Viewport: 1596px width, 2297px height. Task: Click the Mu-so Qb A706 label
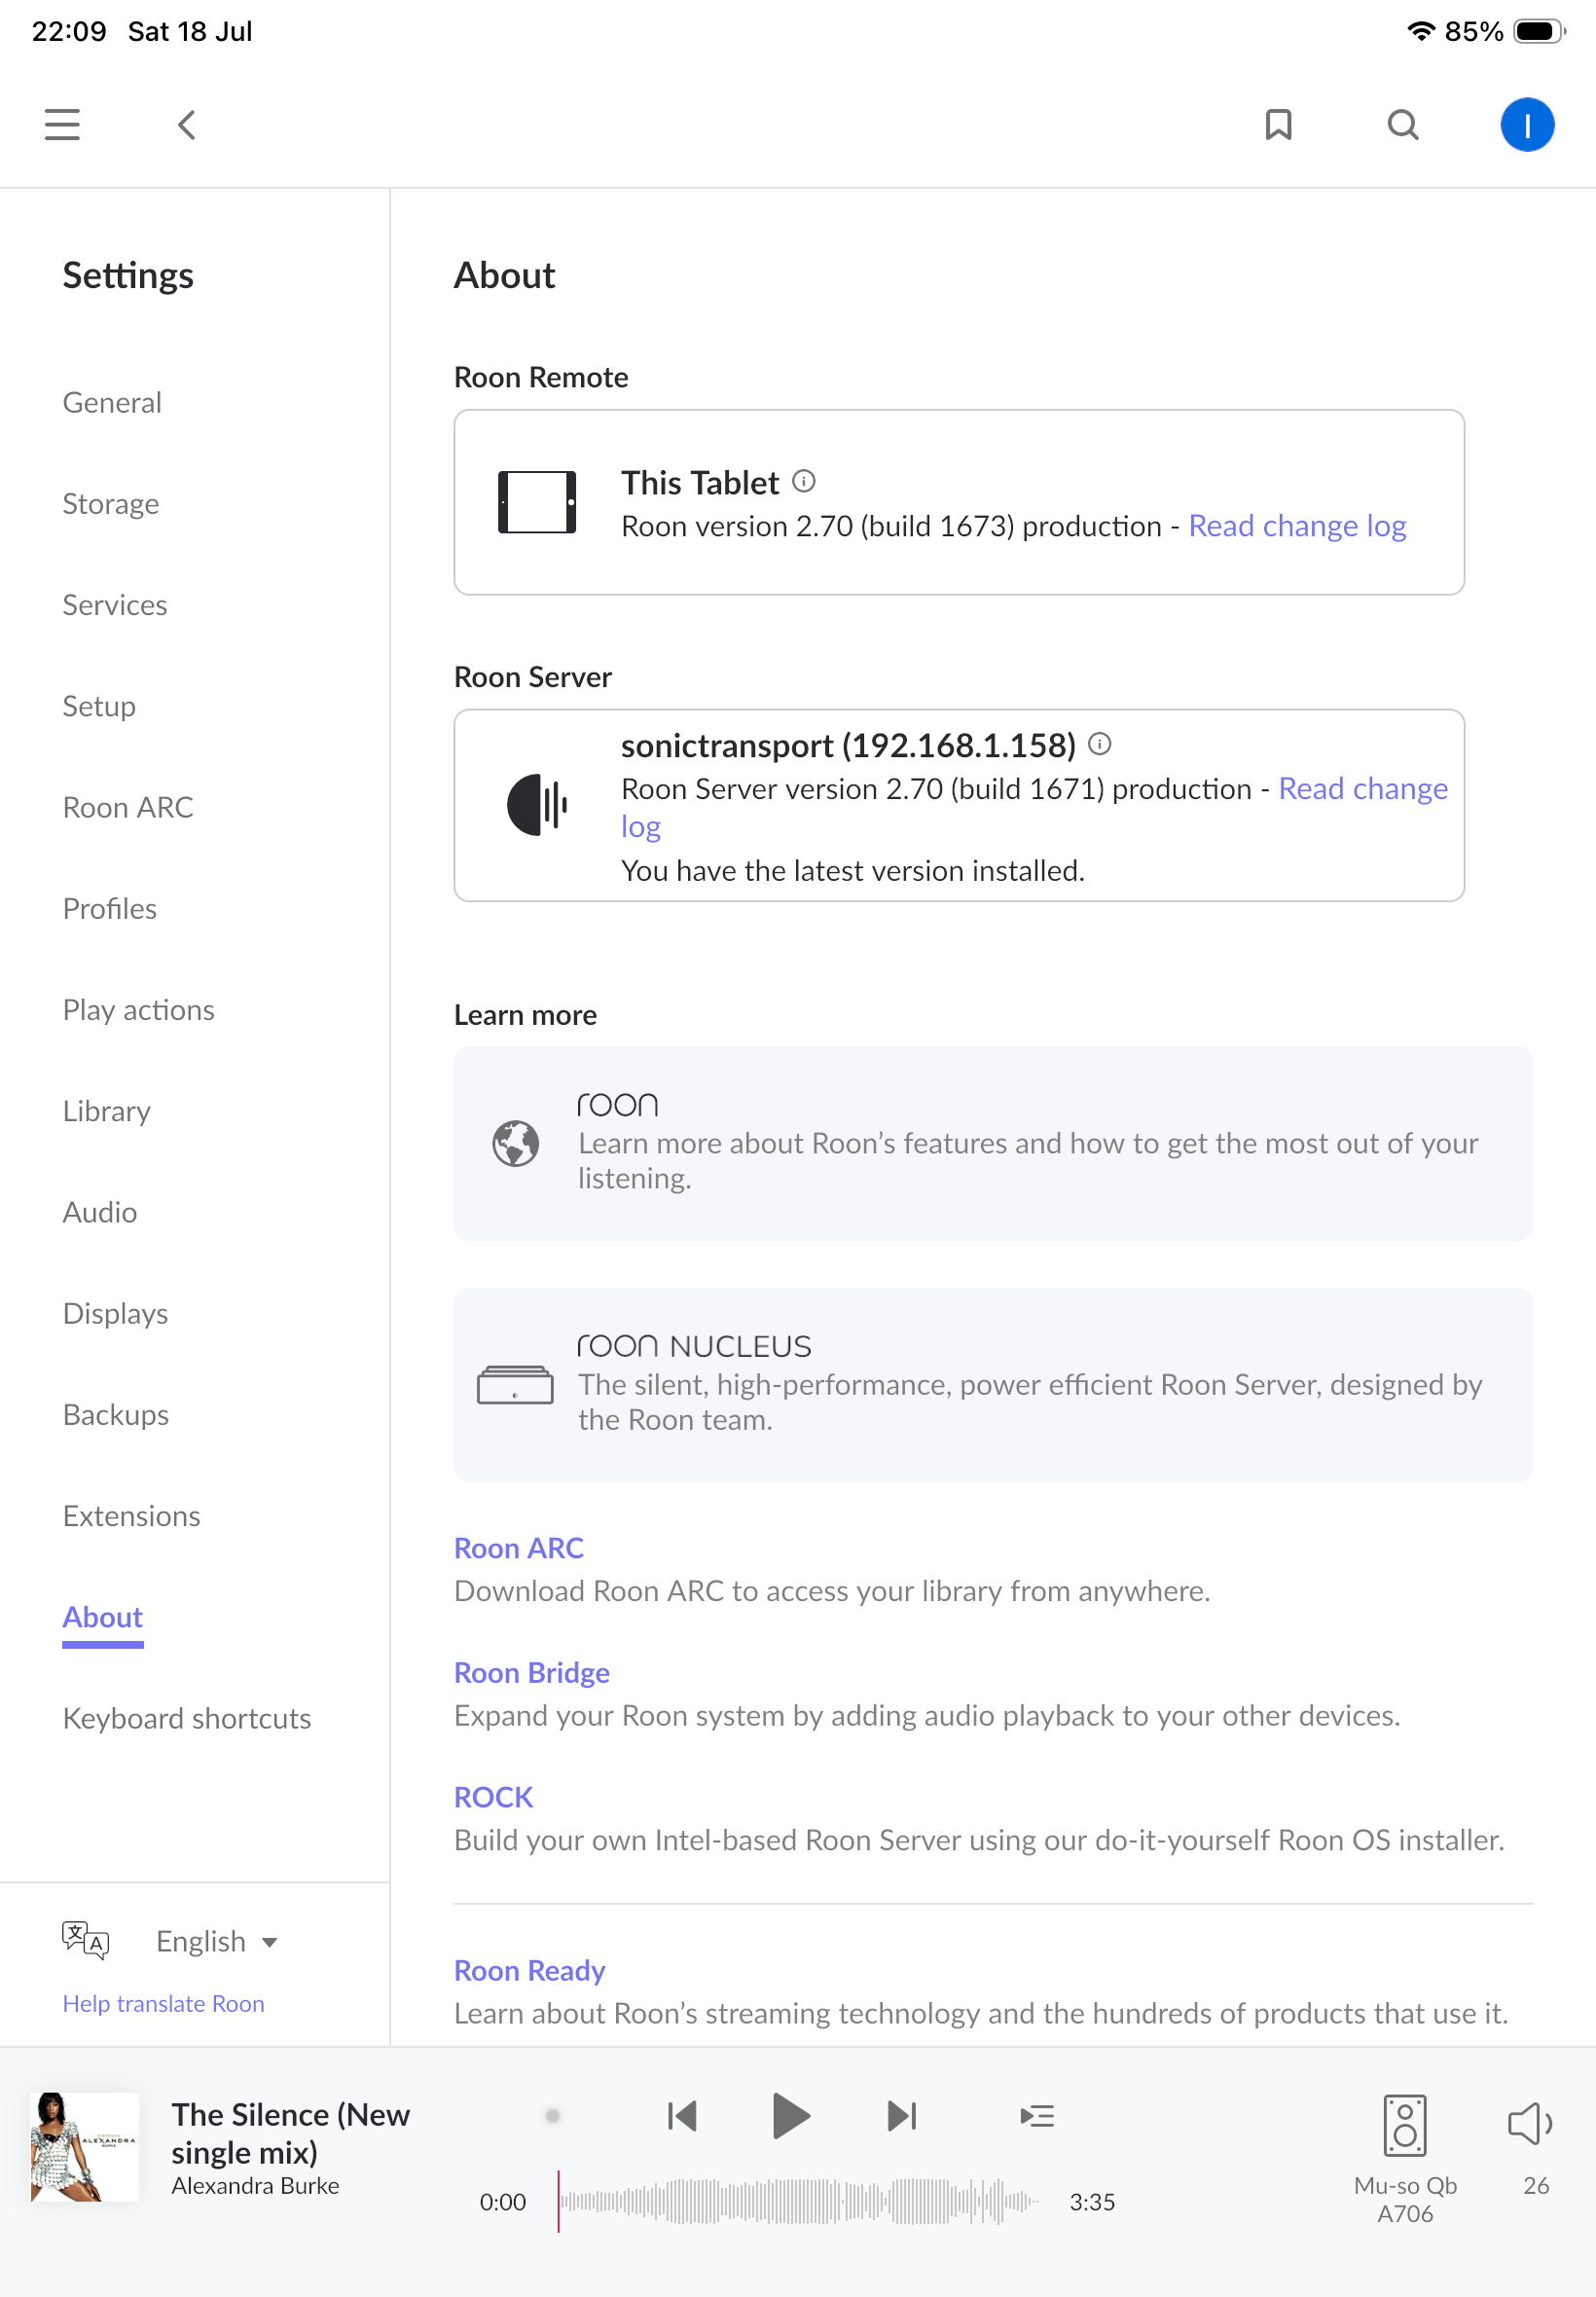(1405, 2199)
